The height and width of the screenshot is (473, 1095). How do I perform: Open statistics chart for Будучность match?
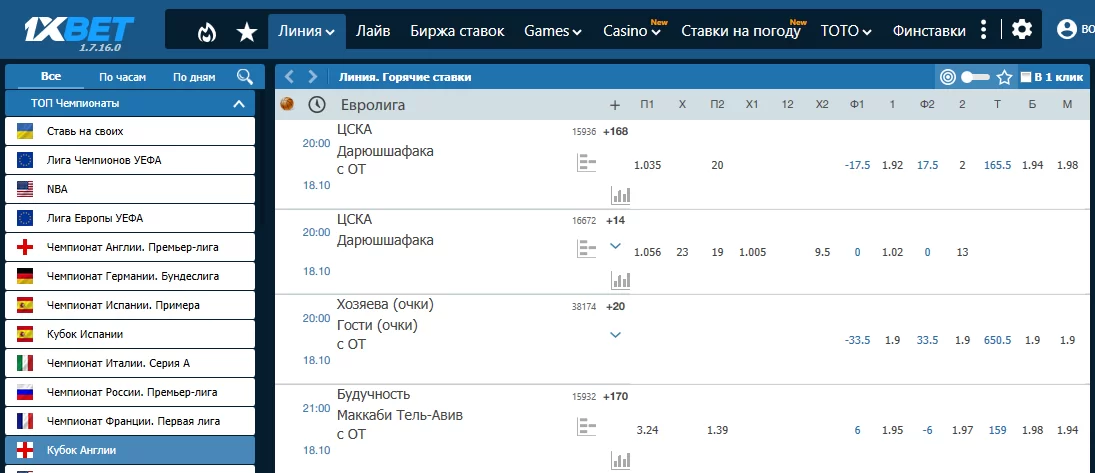(620, 459)
